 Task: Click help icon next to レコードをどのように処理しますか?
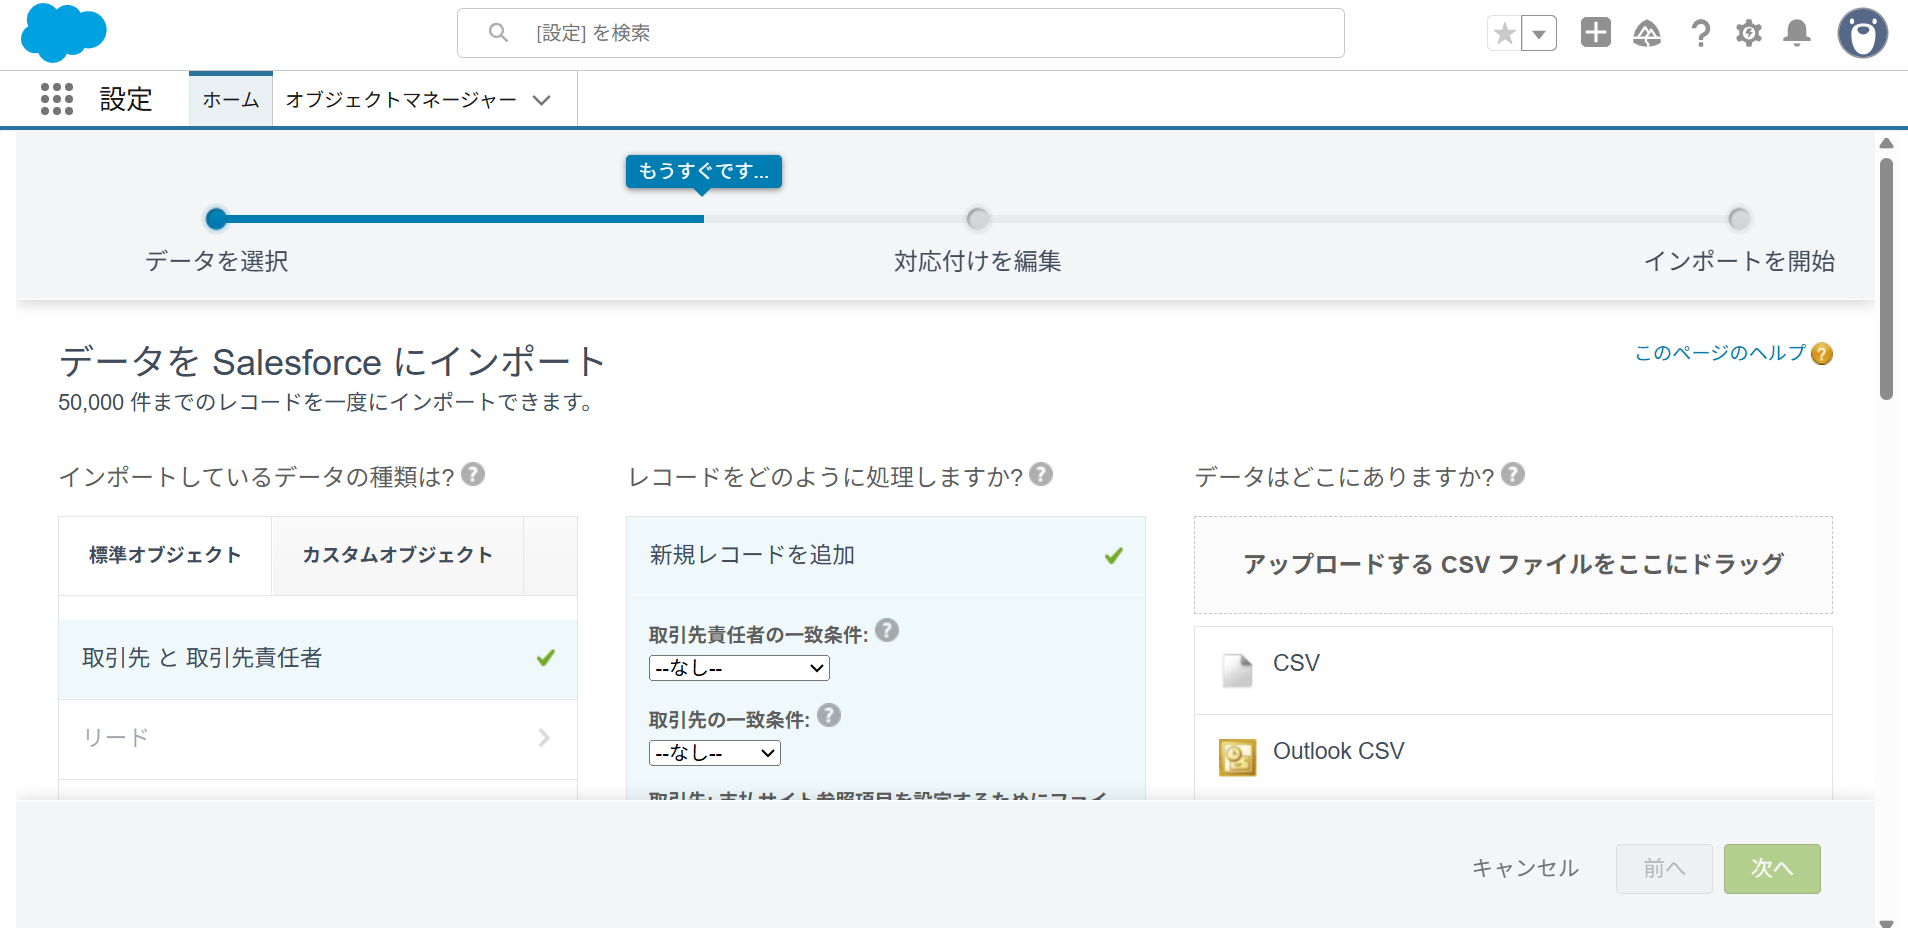[x=1041, y=474]
